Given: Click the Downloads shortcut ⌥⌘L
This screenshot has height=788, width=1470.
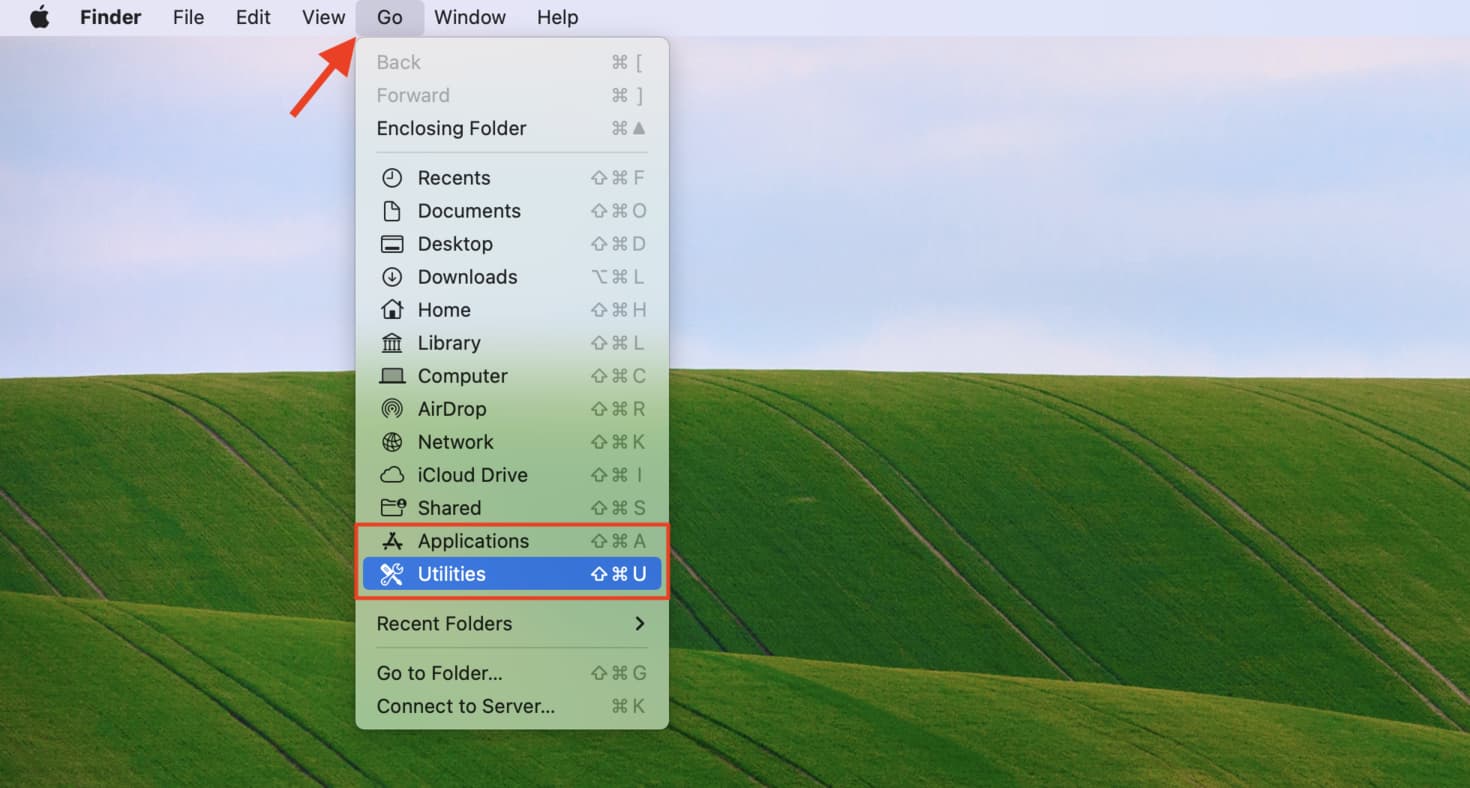Looking at the screenshot, I should (619, 277).
